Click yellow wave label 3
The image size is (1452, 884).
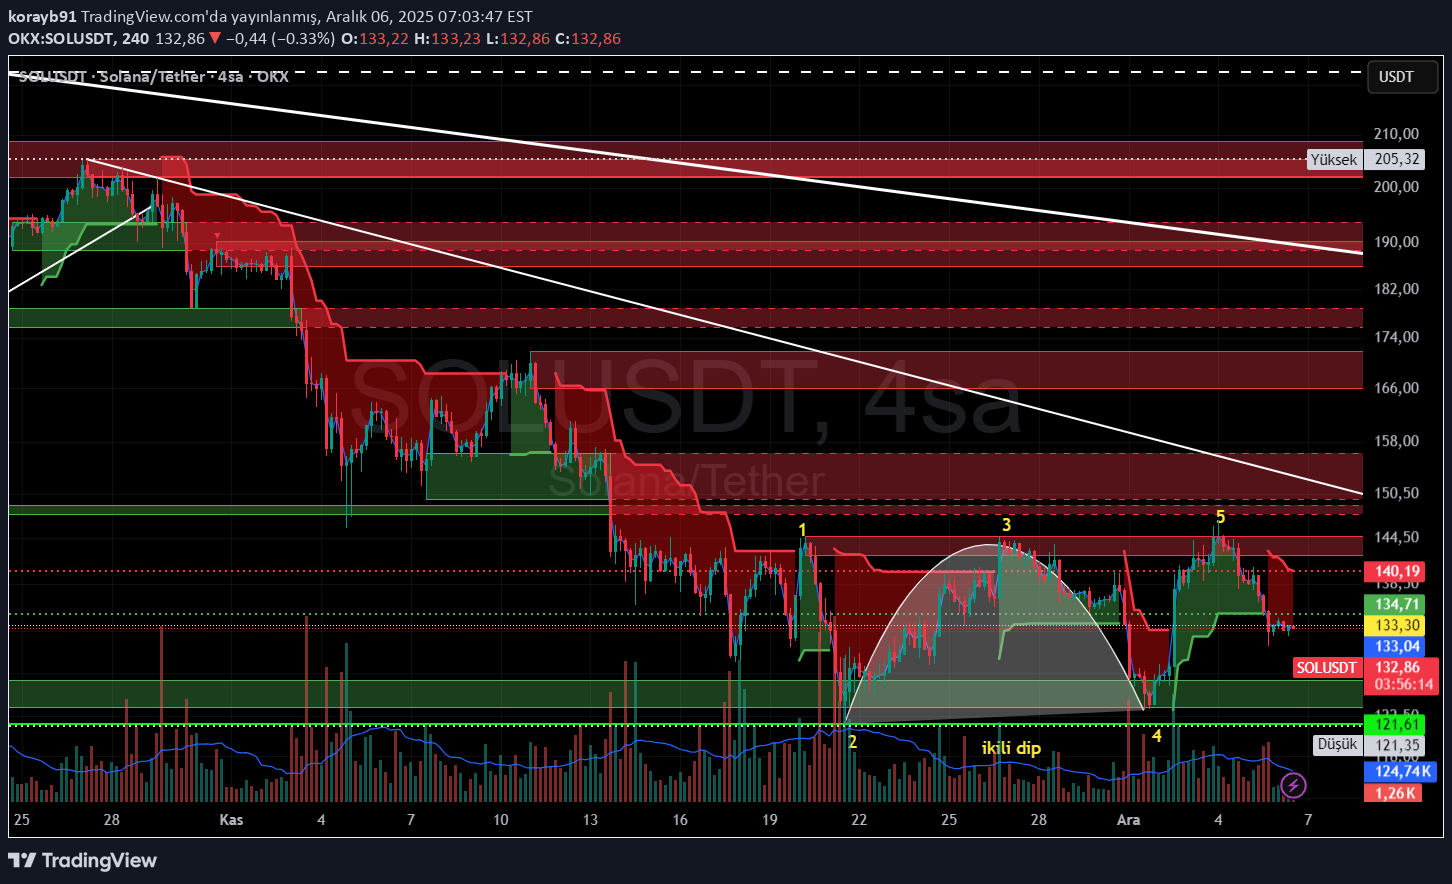tap(1007, 525)
